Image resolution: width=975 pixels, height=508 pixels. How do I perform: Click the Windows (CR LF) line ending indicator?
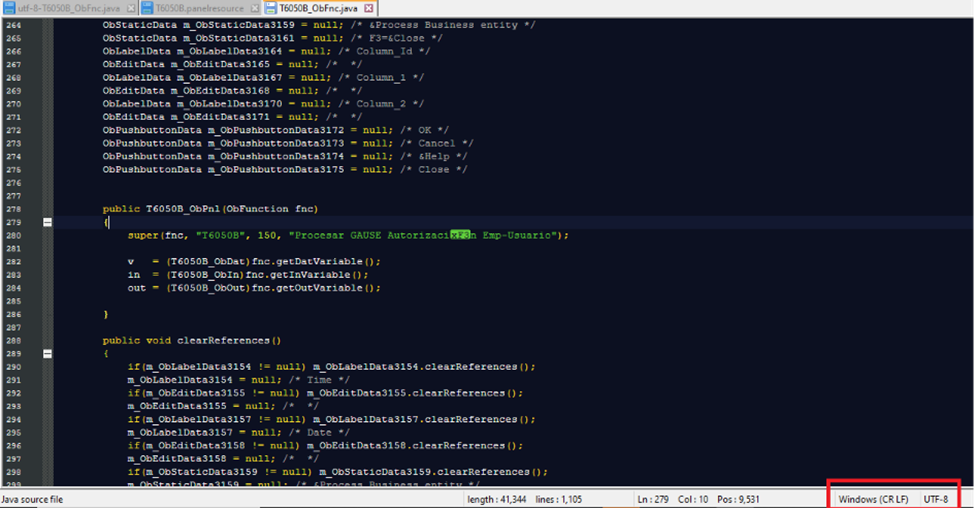click(x=873, y=499)
